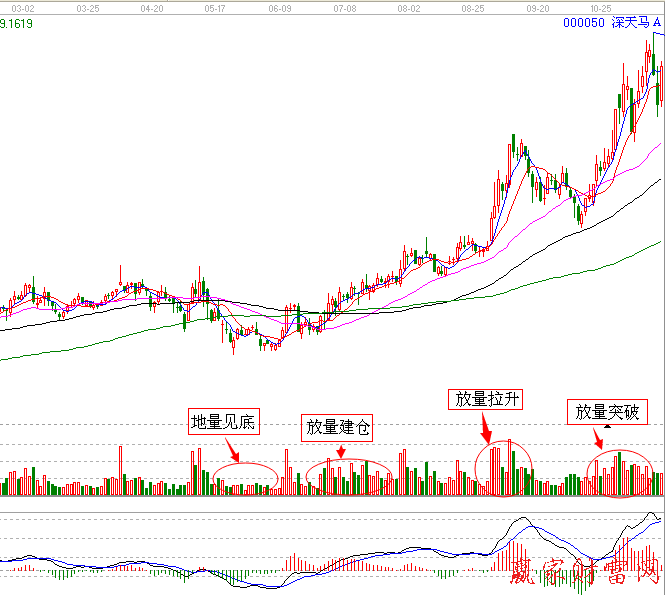
Task: Click the 06-09 date marker
Action: click(x=281, y=7)
